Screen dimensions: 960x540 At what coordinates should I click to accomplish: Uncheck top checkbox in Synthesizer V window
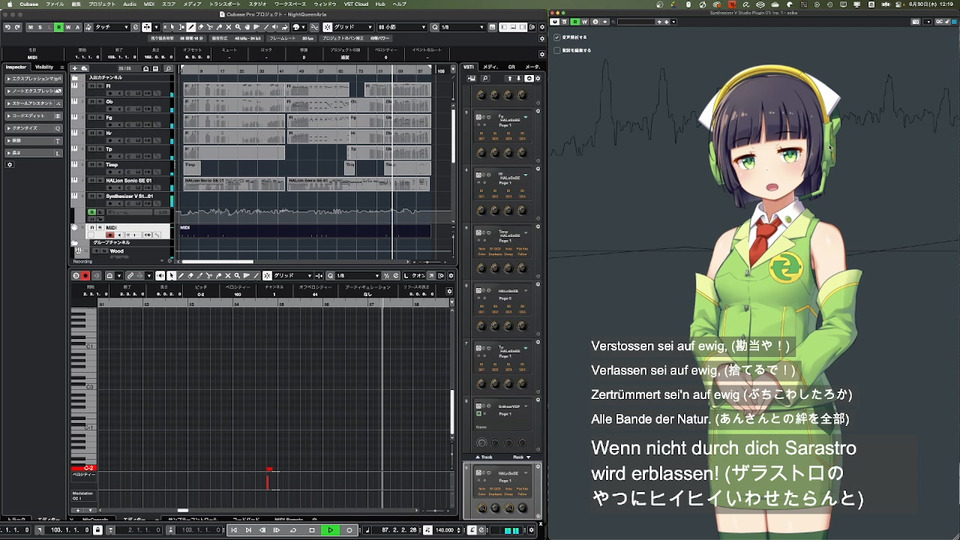pyautogui.click(x=557, y=37)
